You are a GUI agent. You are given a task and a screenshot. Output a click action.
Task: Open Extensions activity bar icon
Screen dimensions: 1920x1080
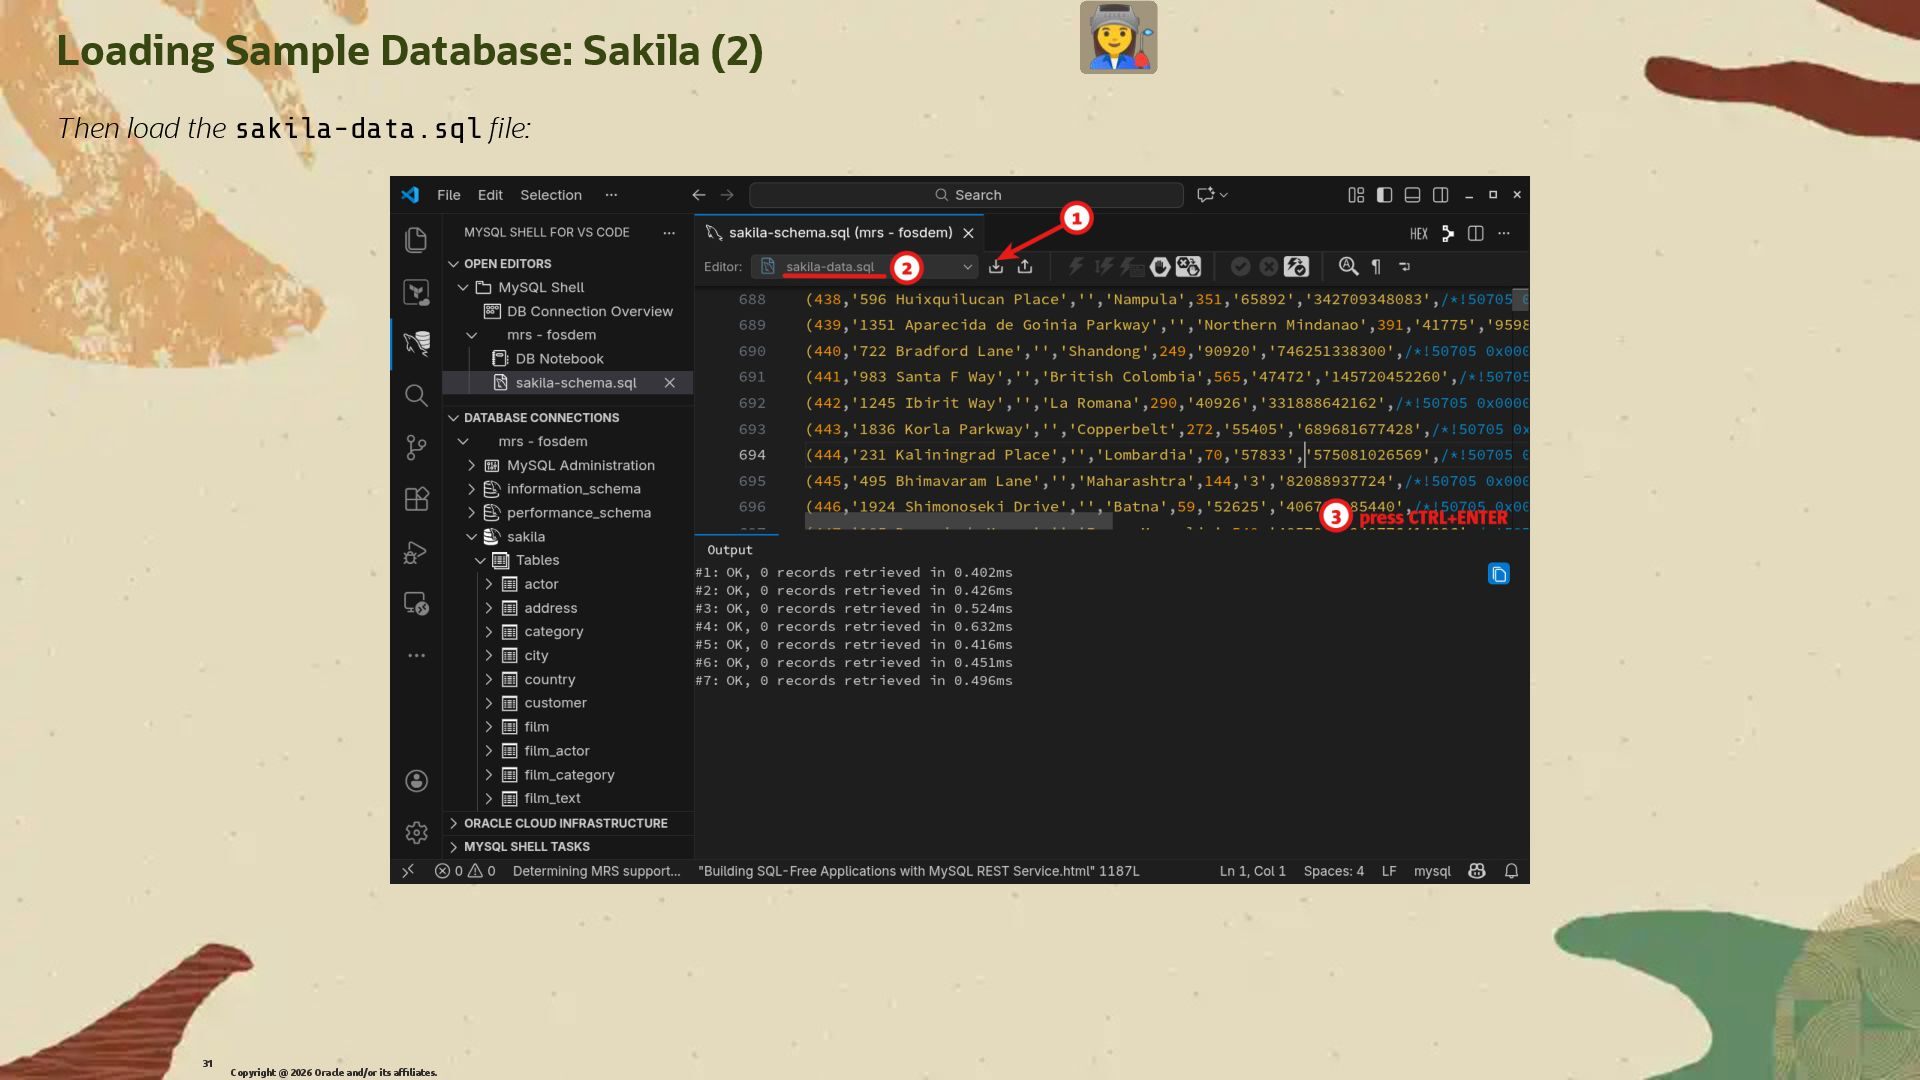click(416, 499)
